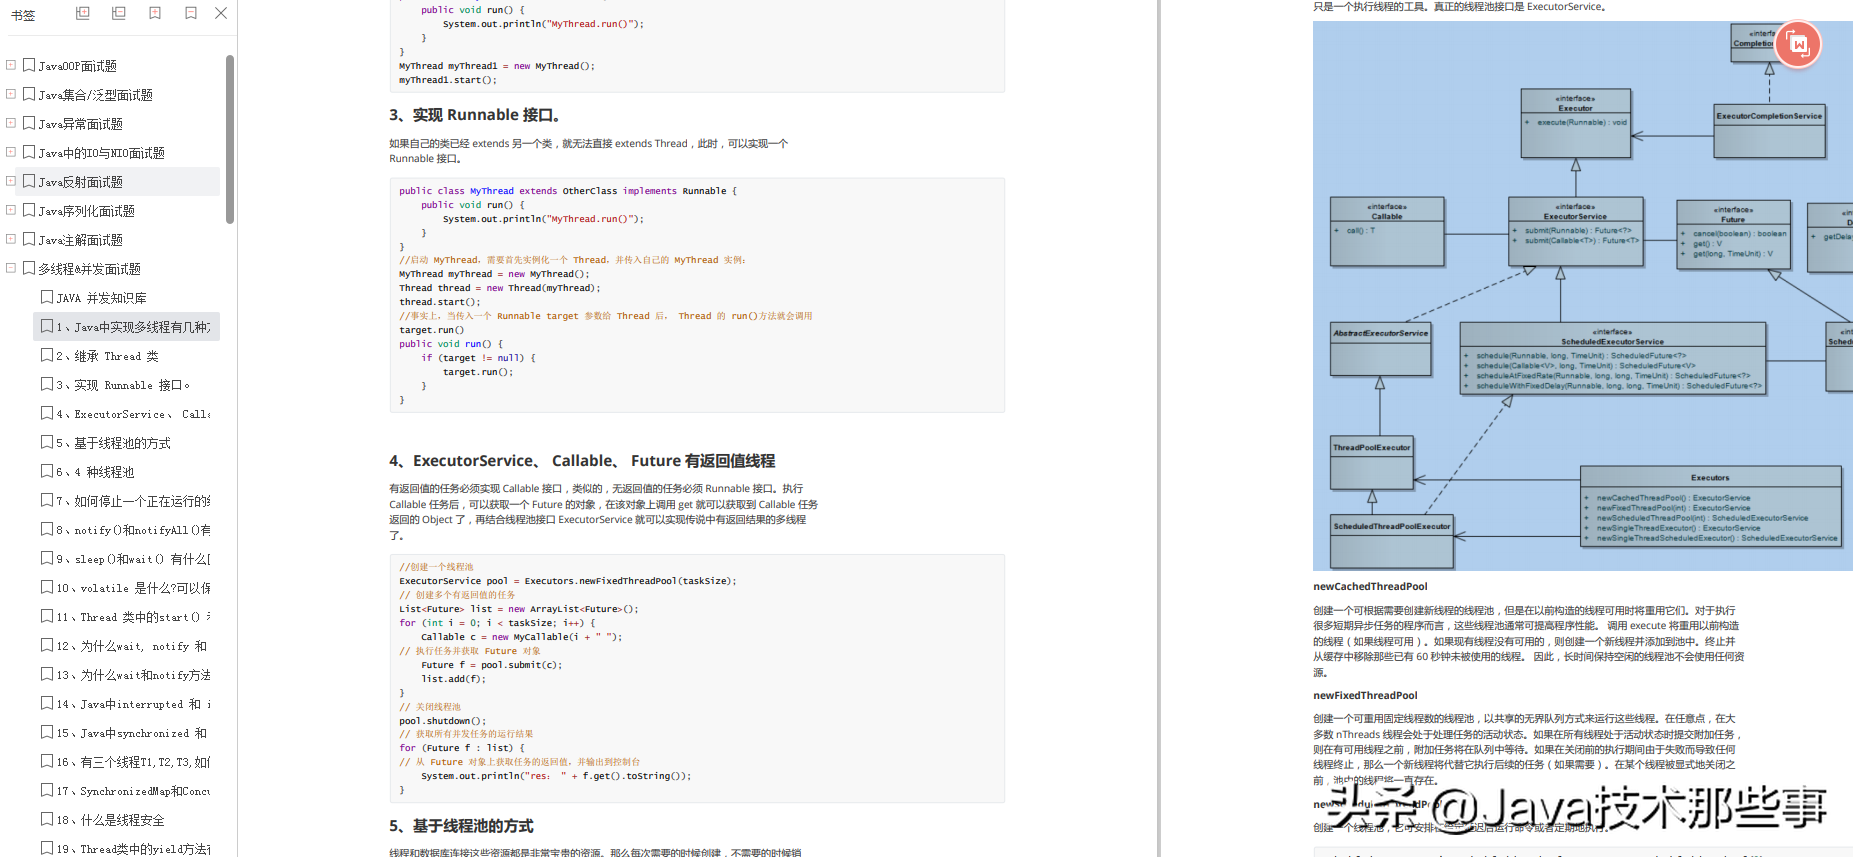Click ThreadPoolExecutor box in UML diagram

(x=1371, y=462)
